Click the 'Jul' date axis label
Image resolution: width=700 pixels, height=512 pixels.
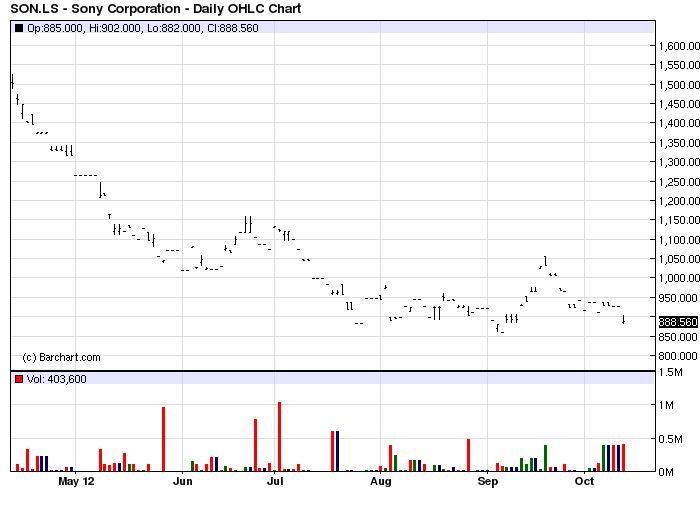pyautogui.click(x=275, y=481)
